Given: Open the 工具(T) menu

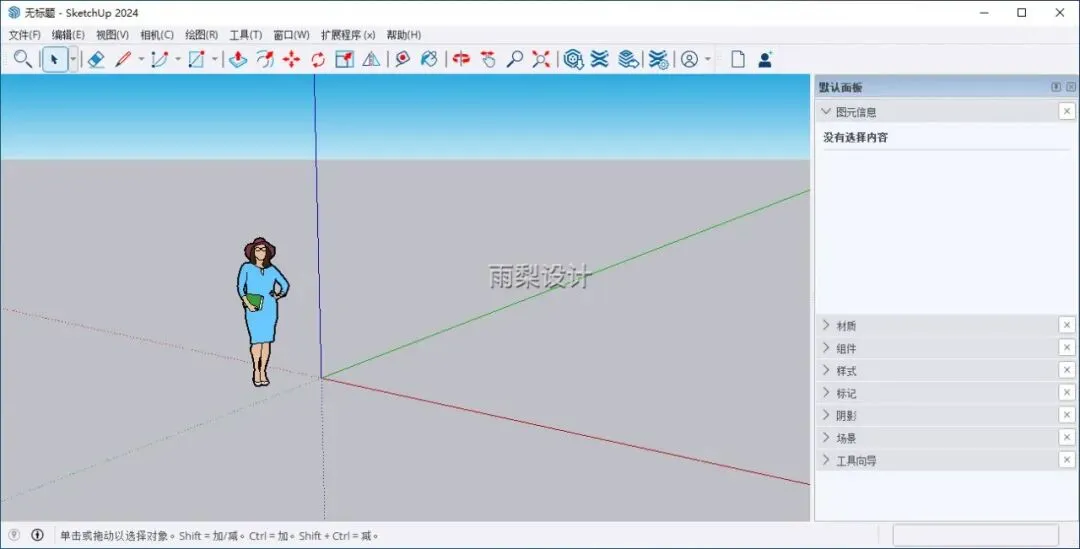Looking at the screenshot, I should click(x=245, y=34).
